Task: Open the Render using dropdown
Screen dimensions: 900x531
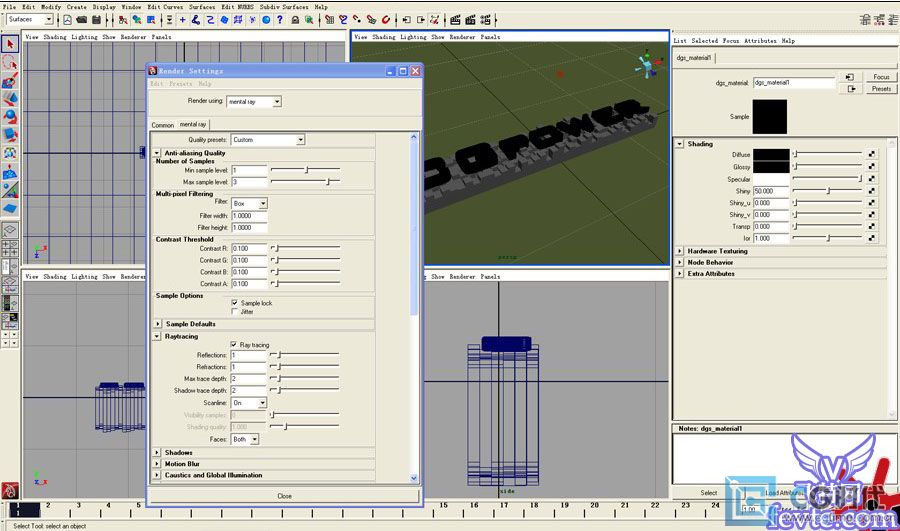Action: point(254,102)
